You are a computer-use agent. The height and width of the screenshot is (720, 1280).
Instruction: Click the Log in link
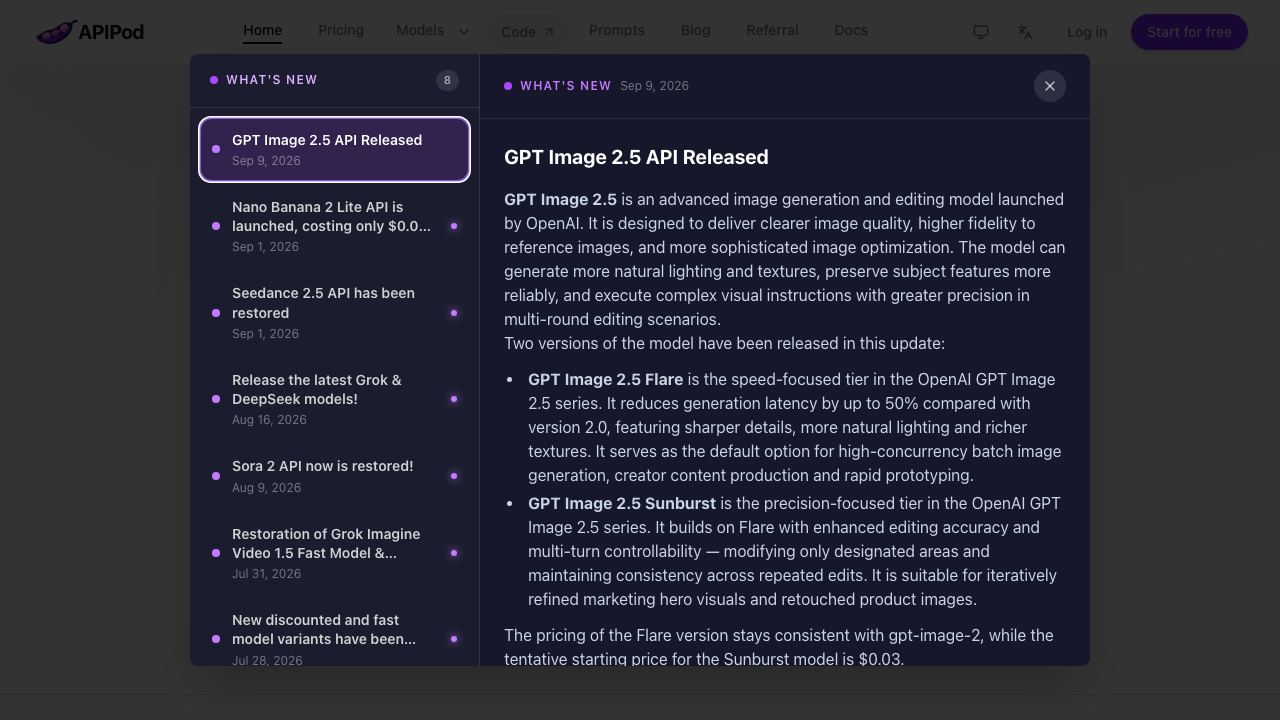point(1087,32)
